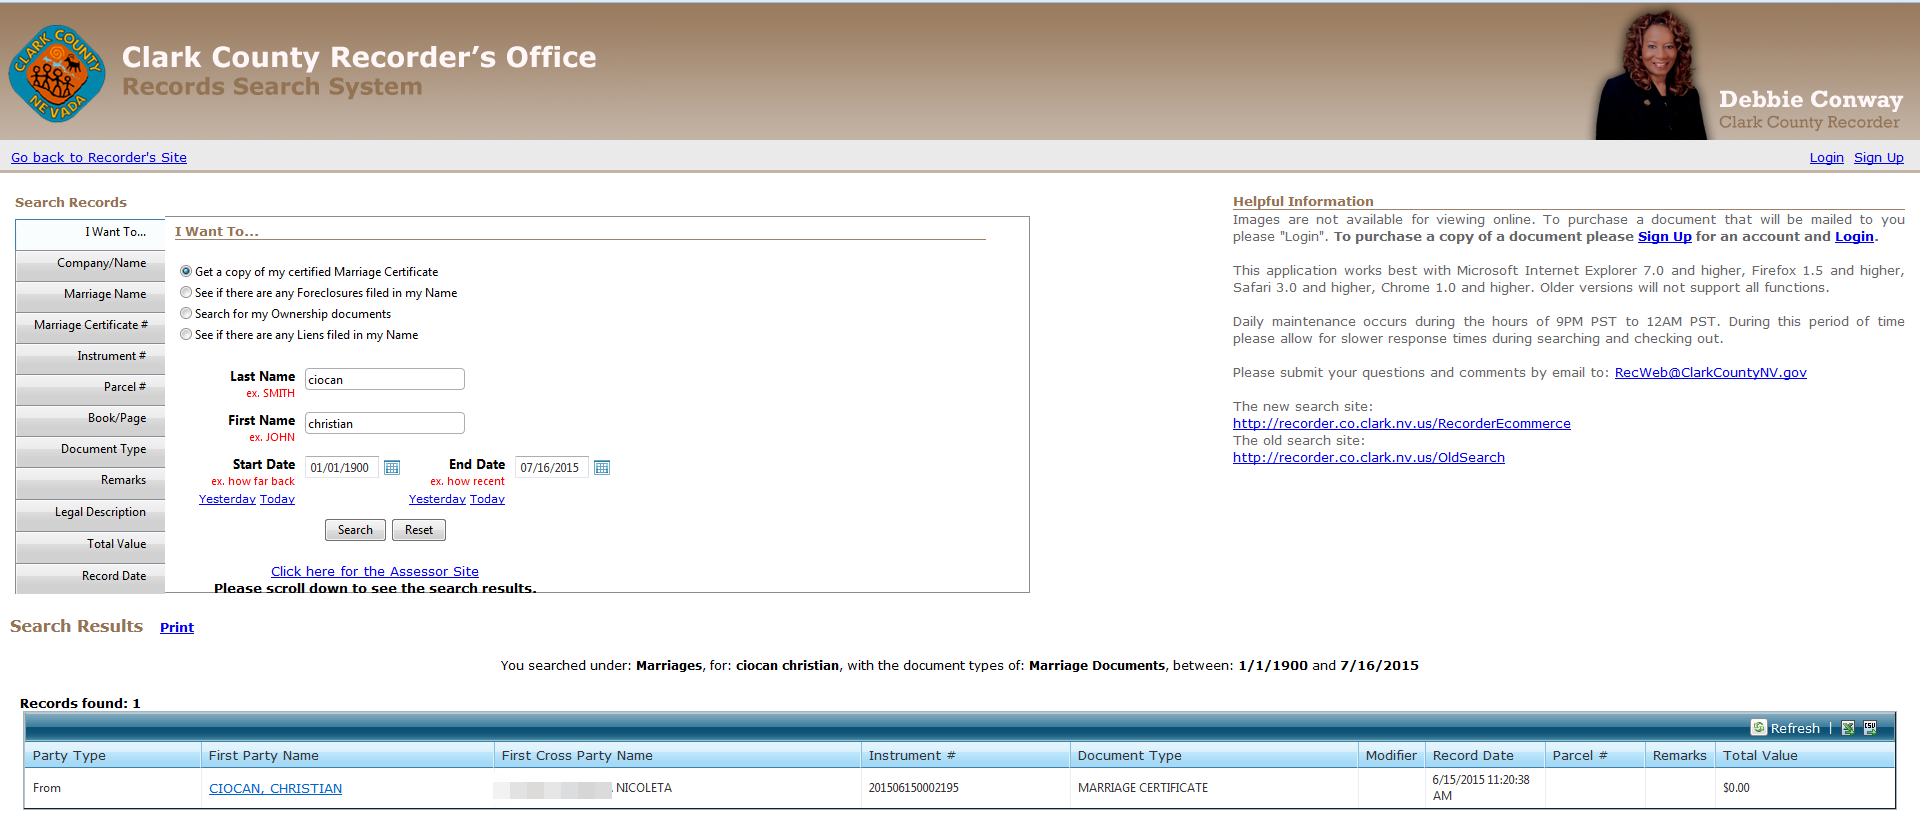Image resolution: width=1920 pixels, height=825 pixels.
Task: Select the Liens filed in my Name option
Action: coord(186,335)
